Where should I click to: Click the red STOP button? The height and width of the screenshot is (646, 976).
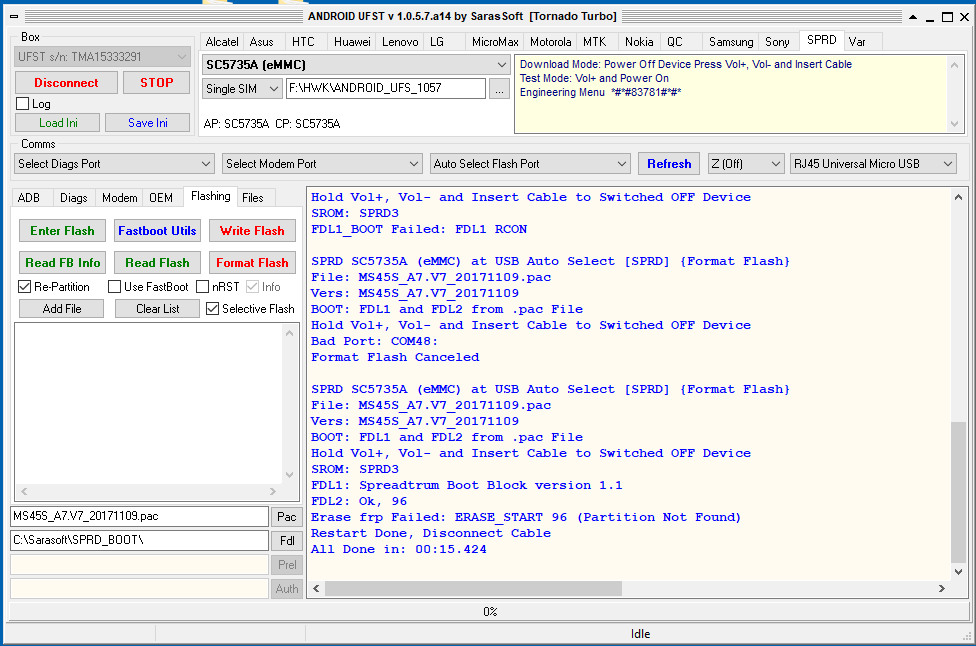(156, 83)
